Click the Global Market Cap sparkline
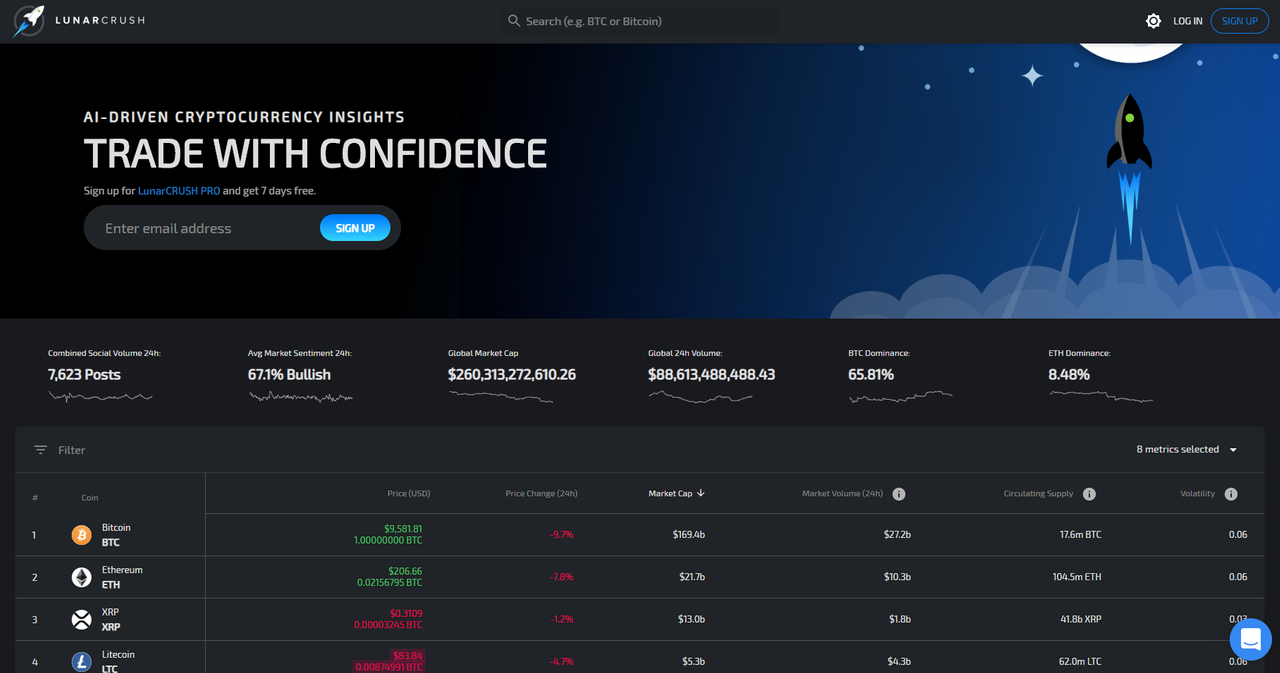 tap(500, 397)
